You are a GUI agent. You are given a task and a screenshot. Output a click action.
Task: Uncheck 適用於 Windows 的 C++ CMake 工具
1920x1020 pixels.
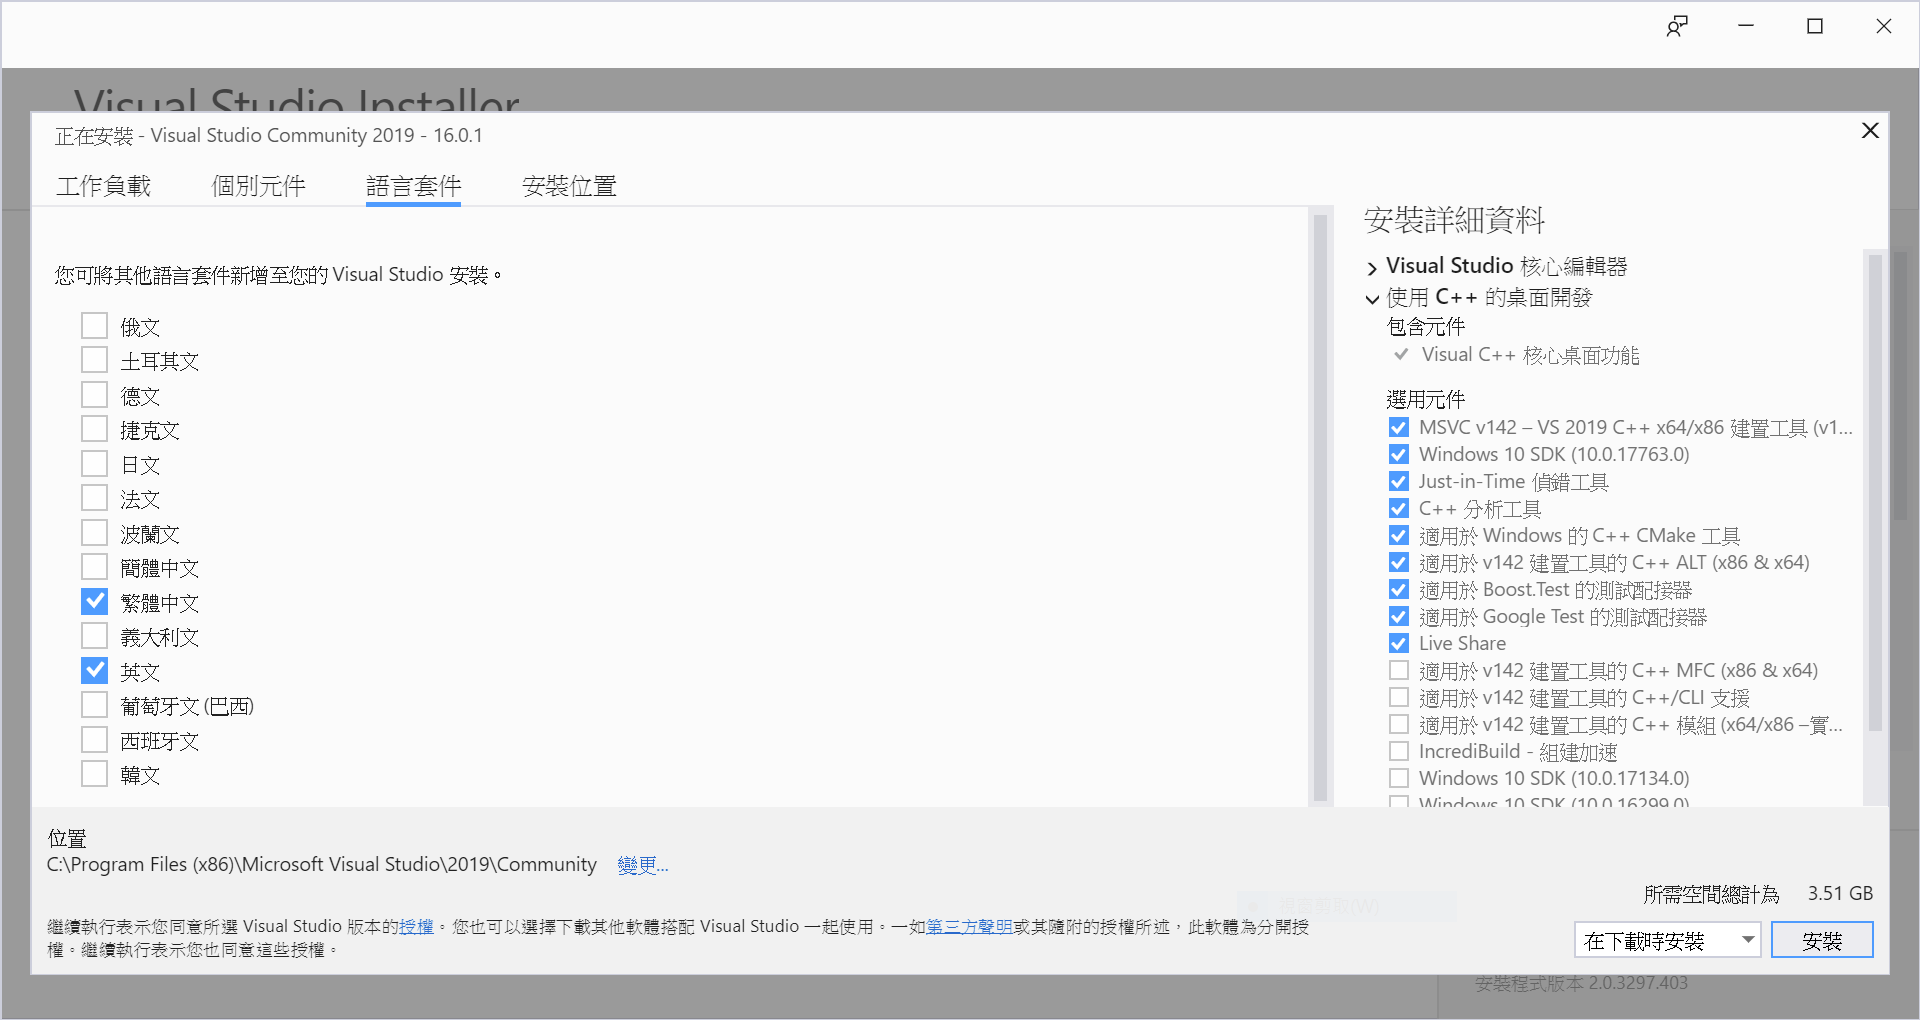(1399, 536)
